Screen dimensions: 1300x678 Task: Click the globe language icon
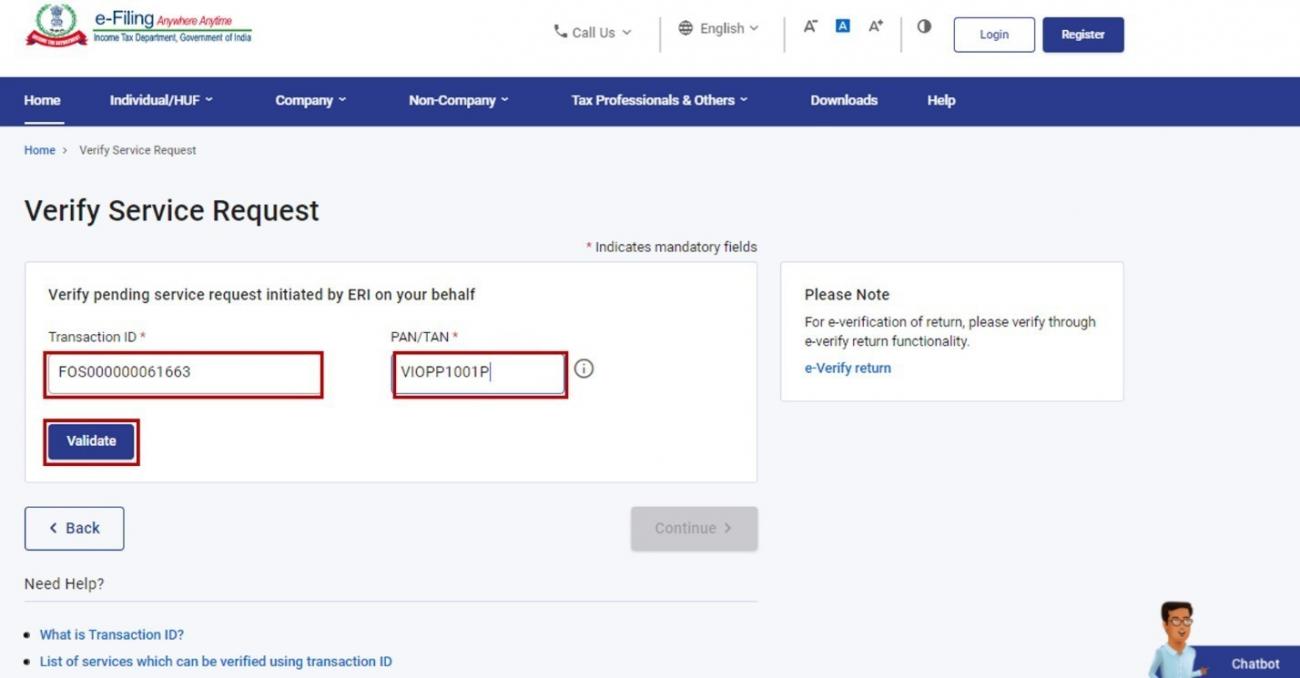coord(685,28)
